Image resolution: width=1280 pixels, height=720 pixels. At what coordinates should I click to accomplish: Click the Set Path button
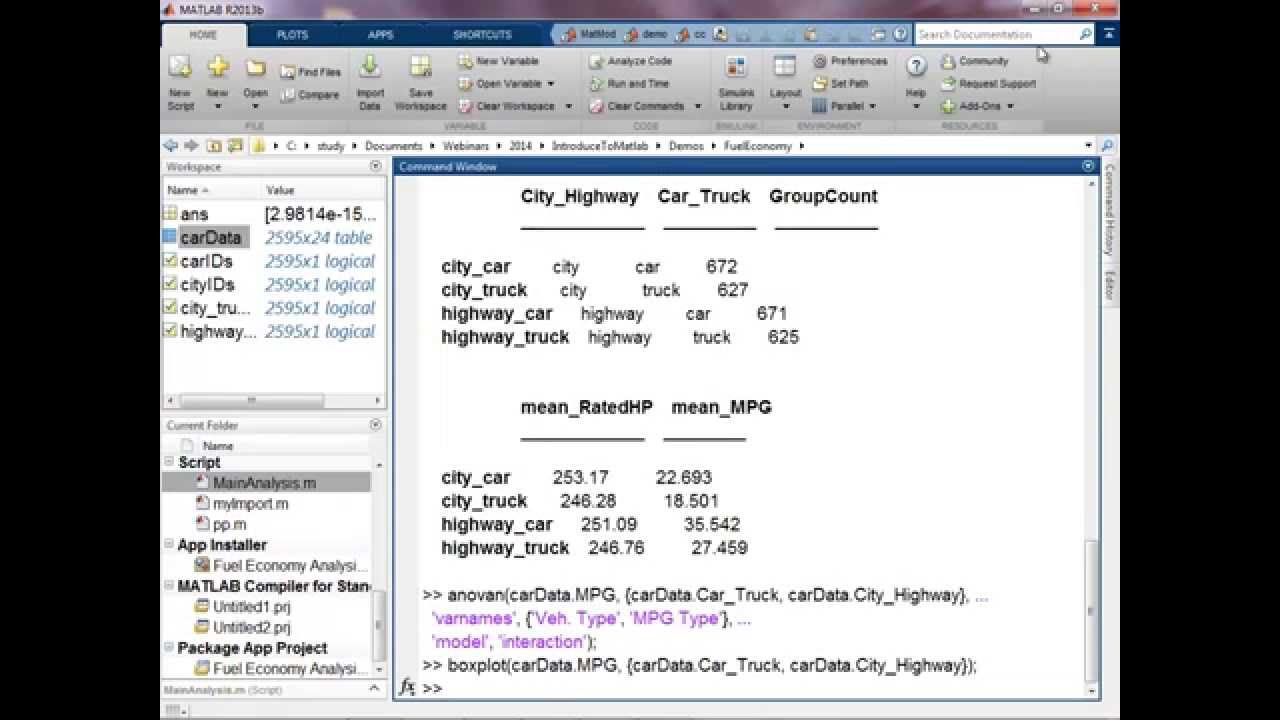840,84
